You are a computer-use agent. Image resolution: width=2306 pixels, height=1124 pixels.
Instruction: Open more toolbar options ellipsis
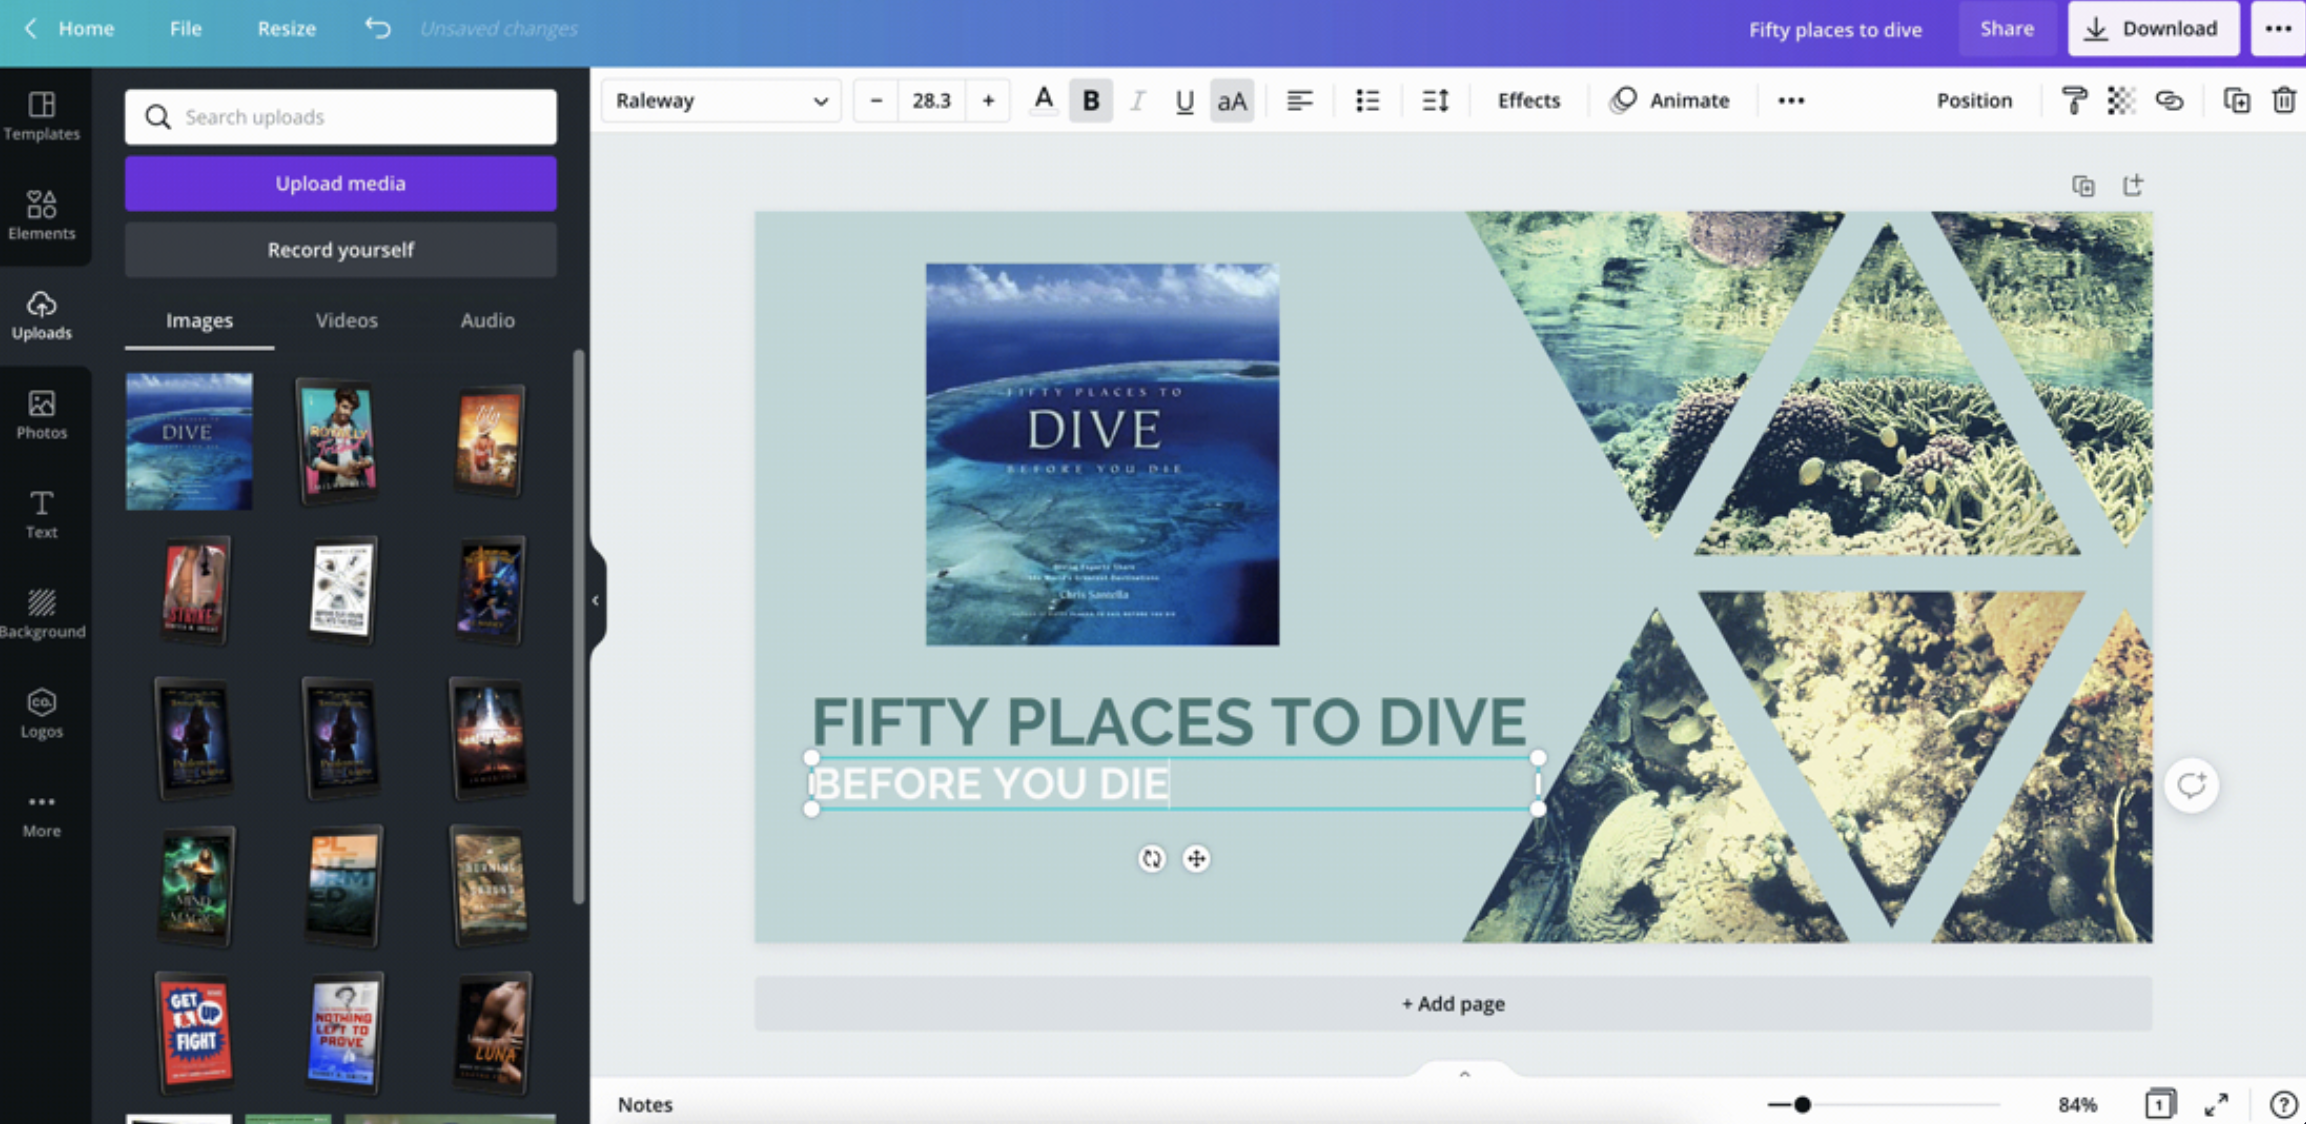tap(1791, 100)
